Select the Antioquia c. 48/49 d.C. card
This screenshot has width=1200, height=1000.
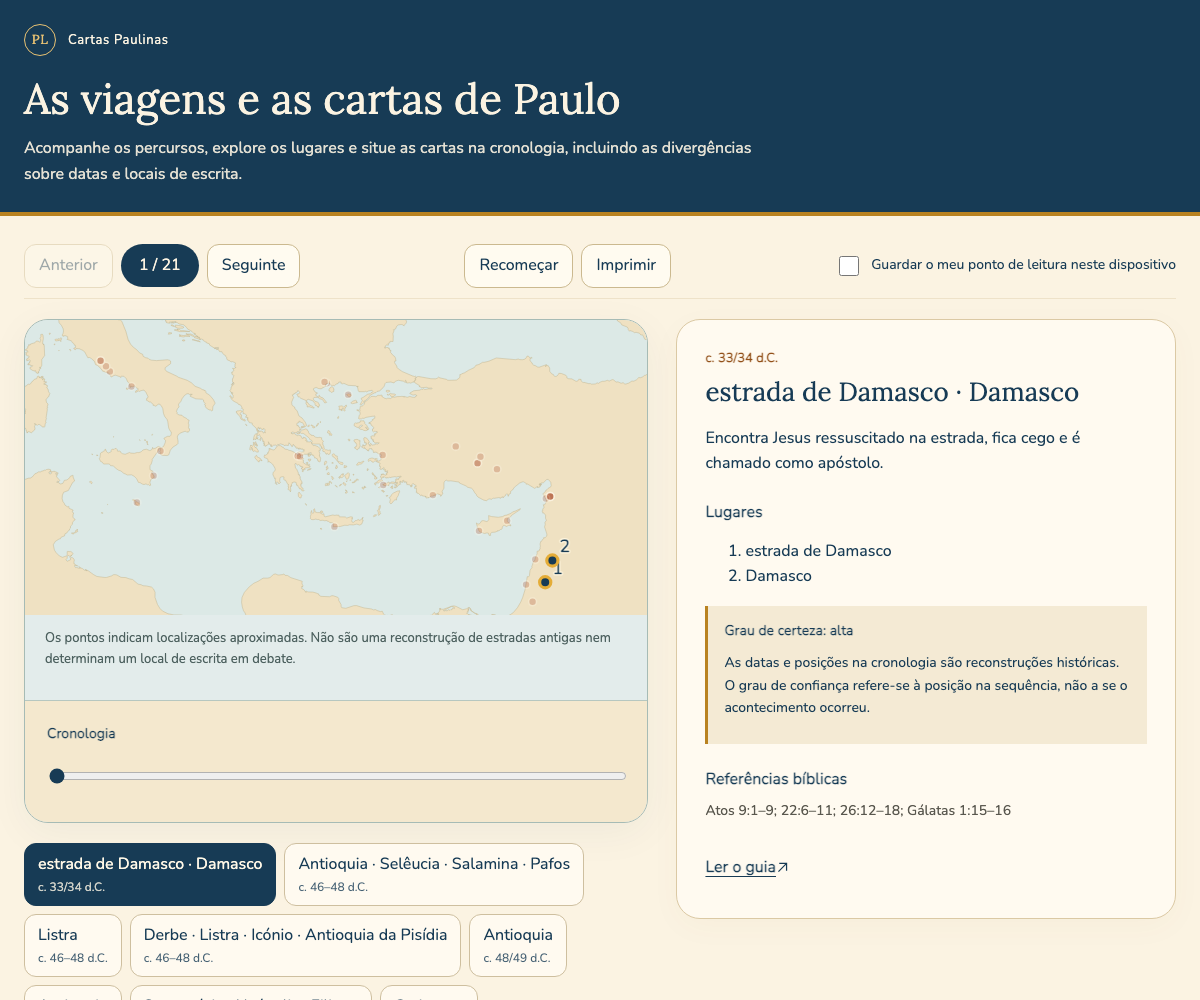pos(518,945)
